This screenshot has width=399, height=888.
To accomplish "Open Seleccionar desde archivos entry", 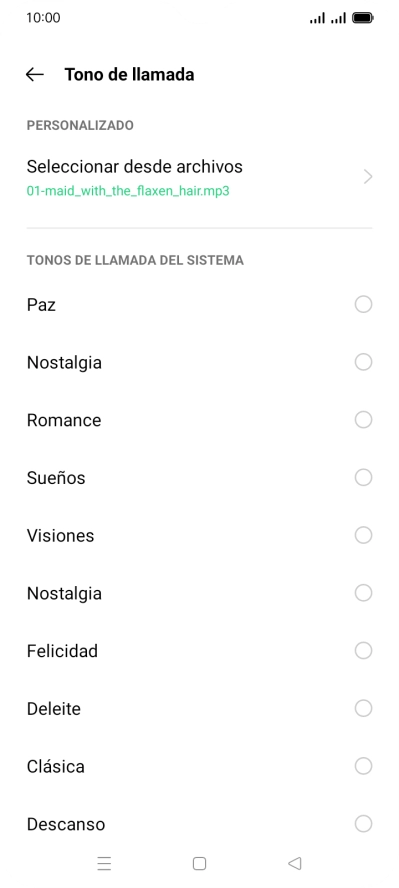I will 199,177.
